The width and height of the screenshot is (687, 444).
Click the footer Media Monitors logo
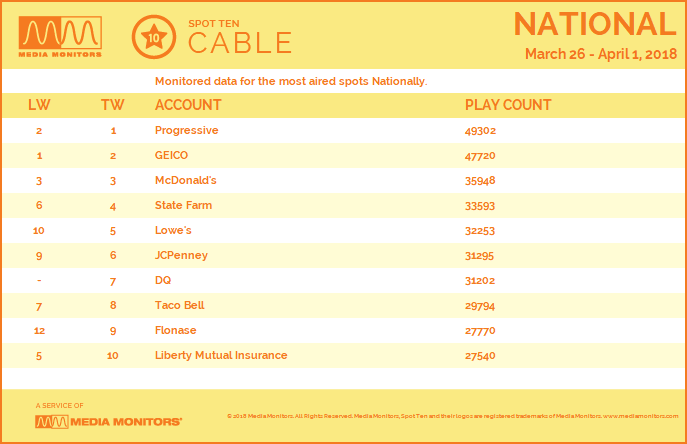tap(108, 421)
